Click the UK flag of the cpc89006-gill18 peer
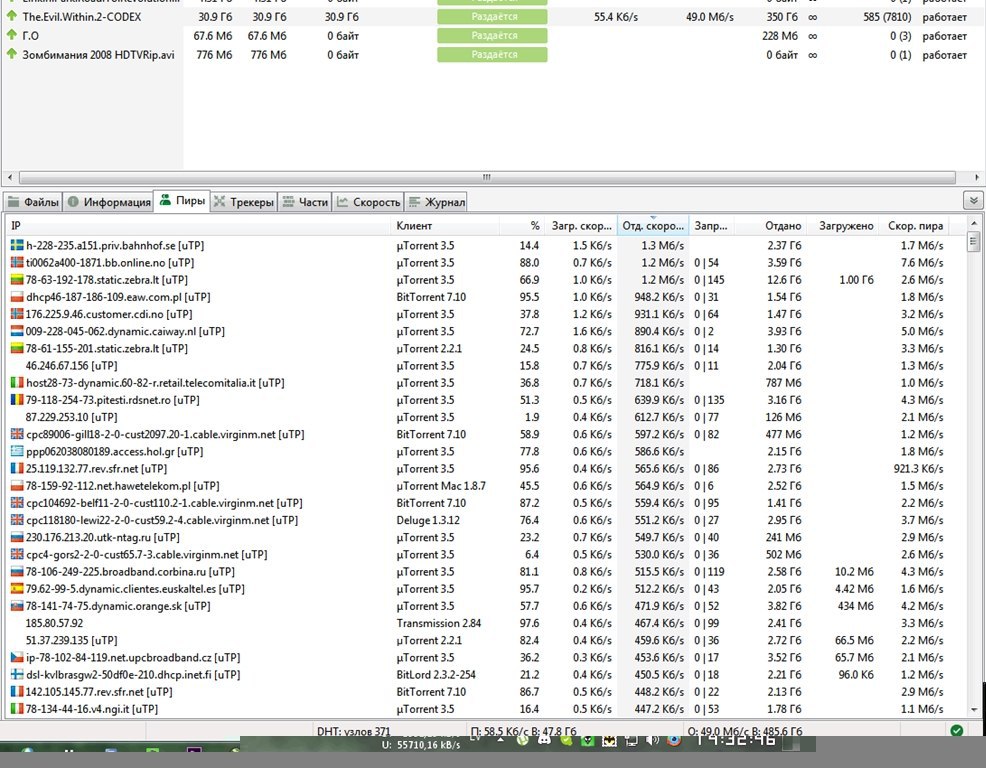This screenshot has width=986, height=768. 17,434
